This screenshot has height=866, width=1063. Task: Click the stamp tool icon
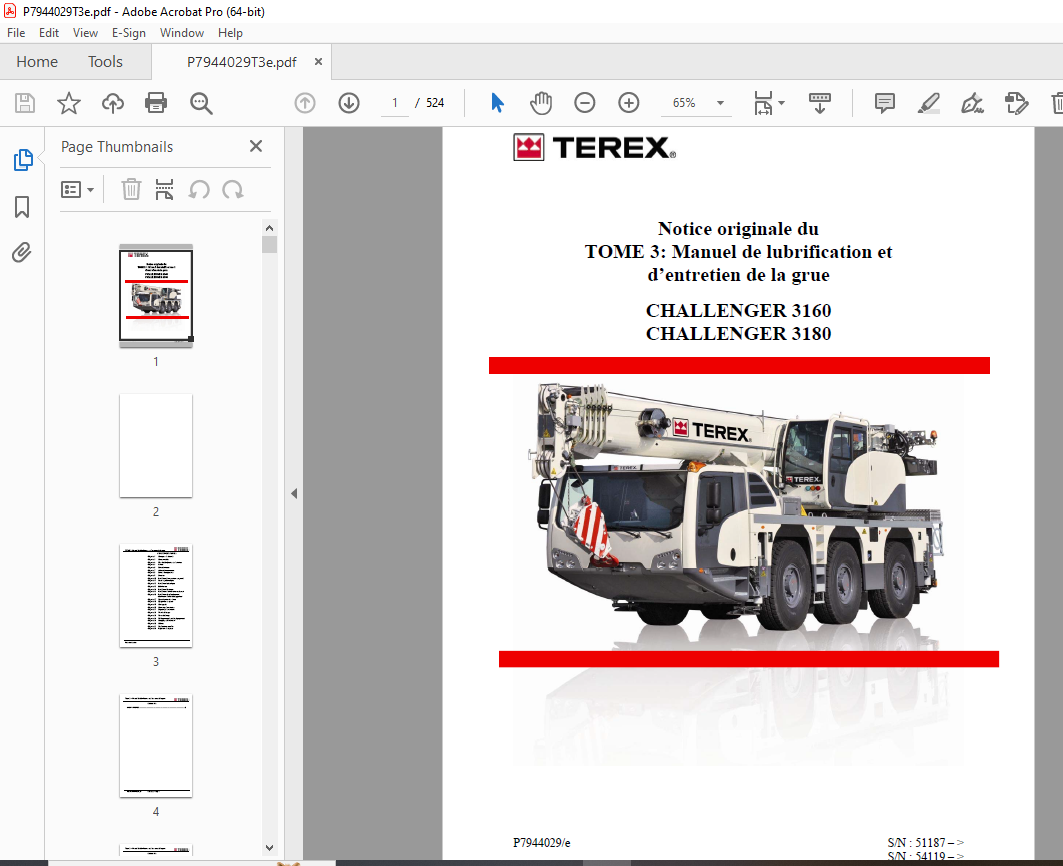point(1016,103)
